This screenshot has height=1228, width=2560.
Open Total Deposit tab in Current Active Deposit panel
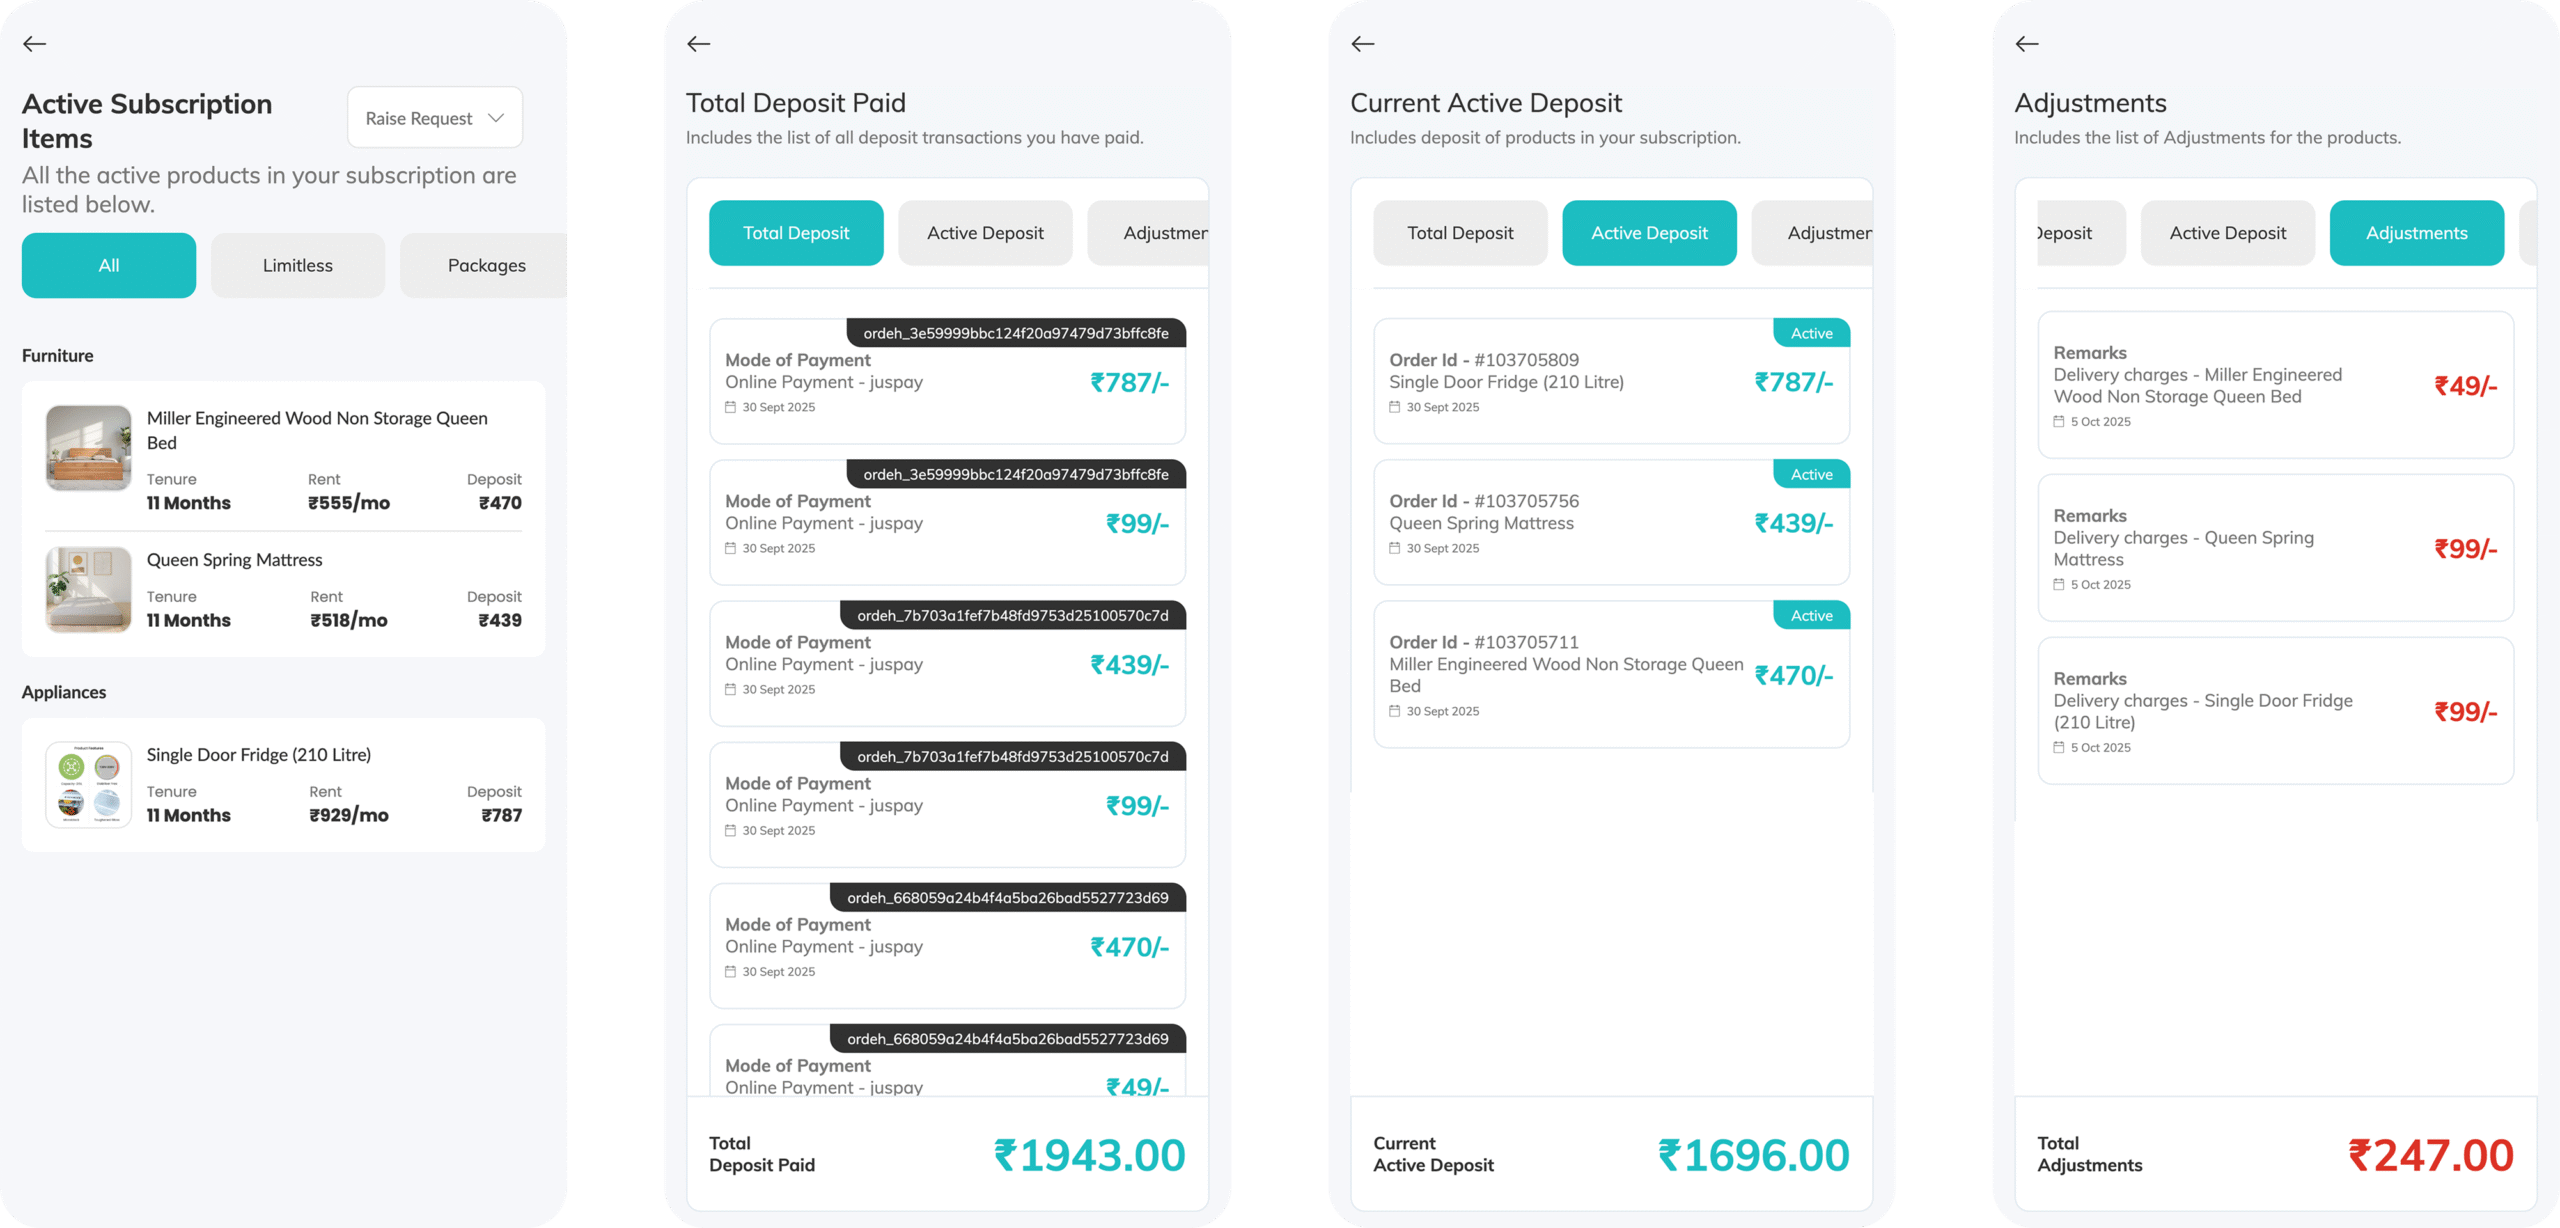[1460, 234]
